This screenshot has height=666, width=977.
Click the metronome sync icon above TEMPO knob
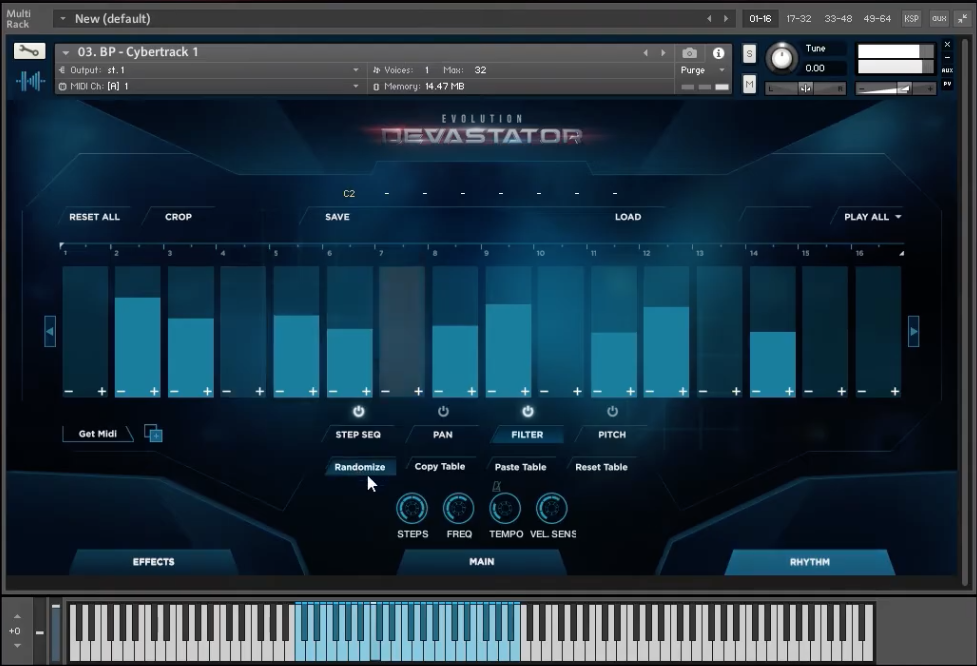pyautogui.click(x=497, y=486)
